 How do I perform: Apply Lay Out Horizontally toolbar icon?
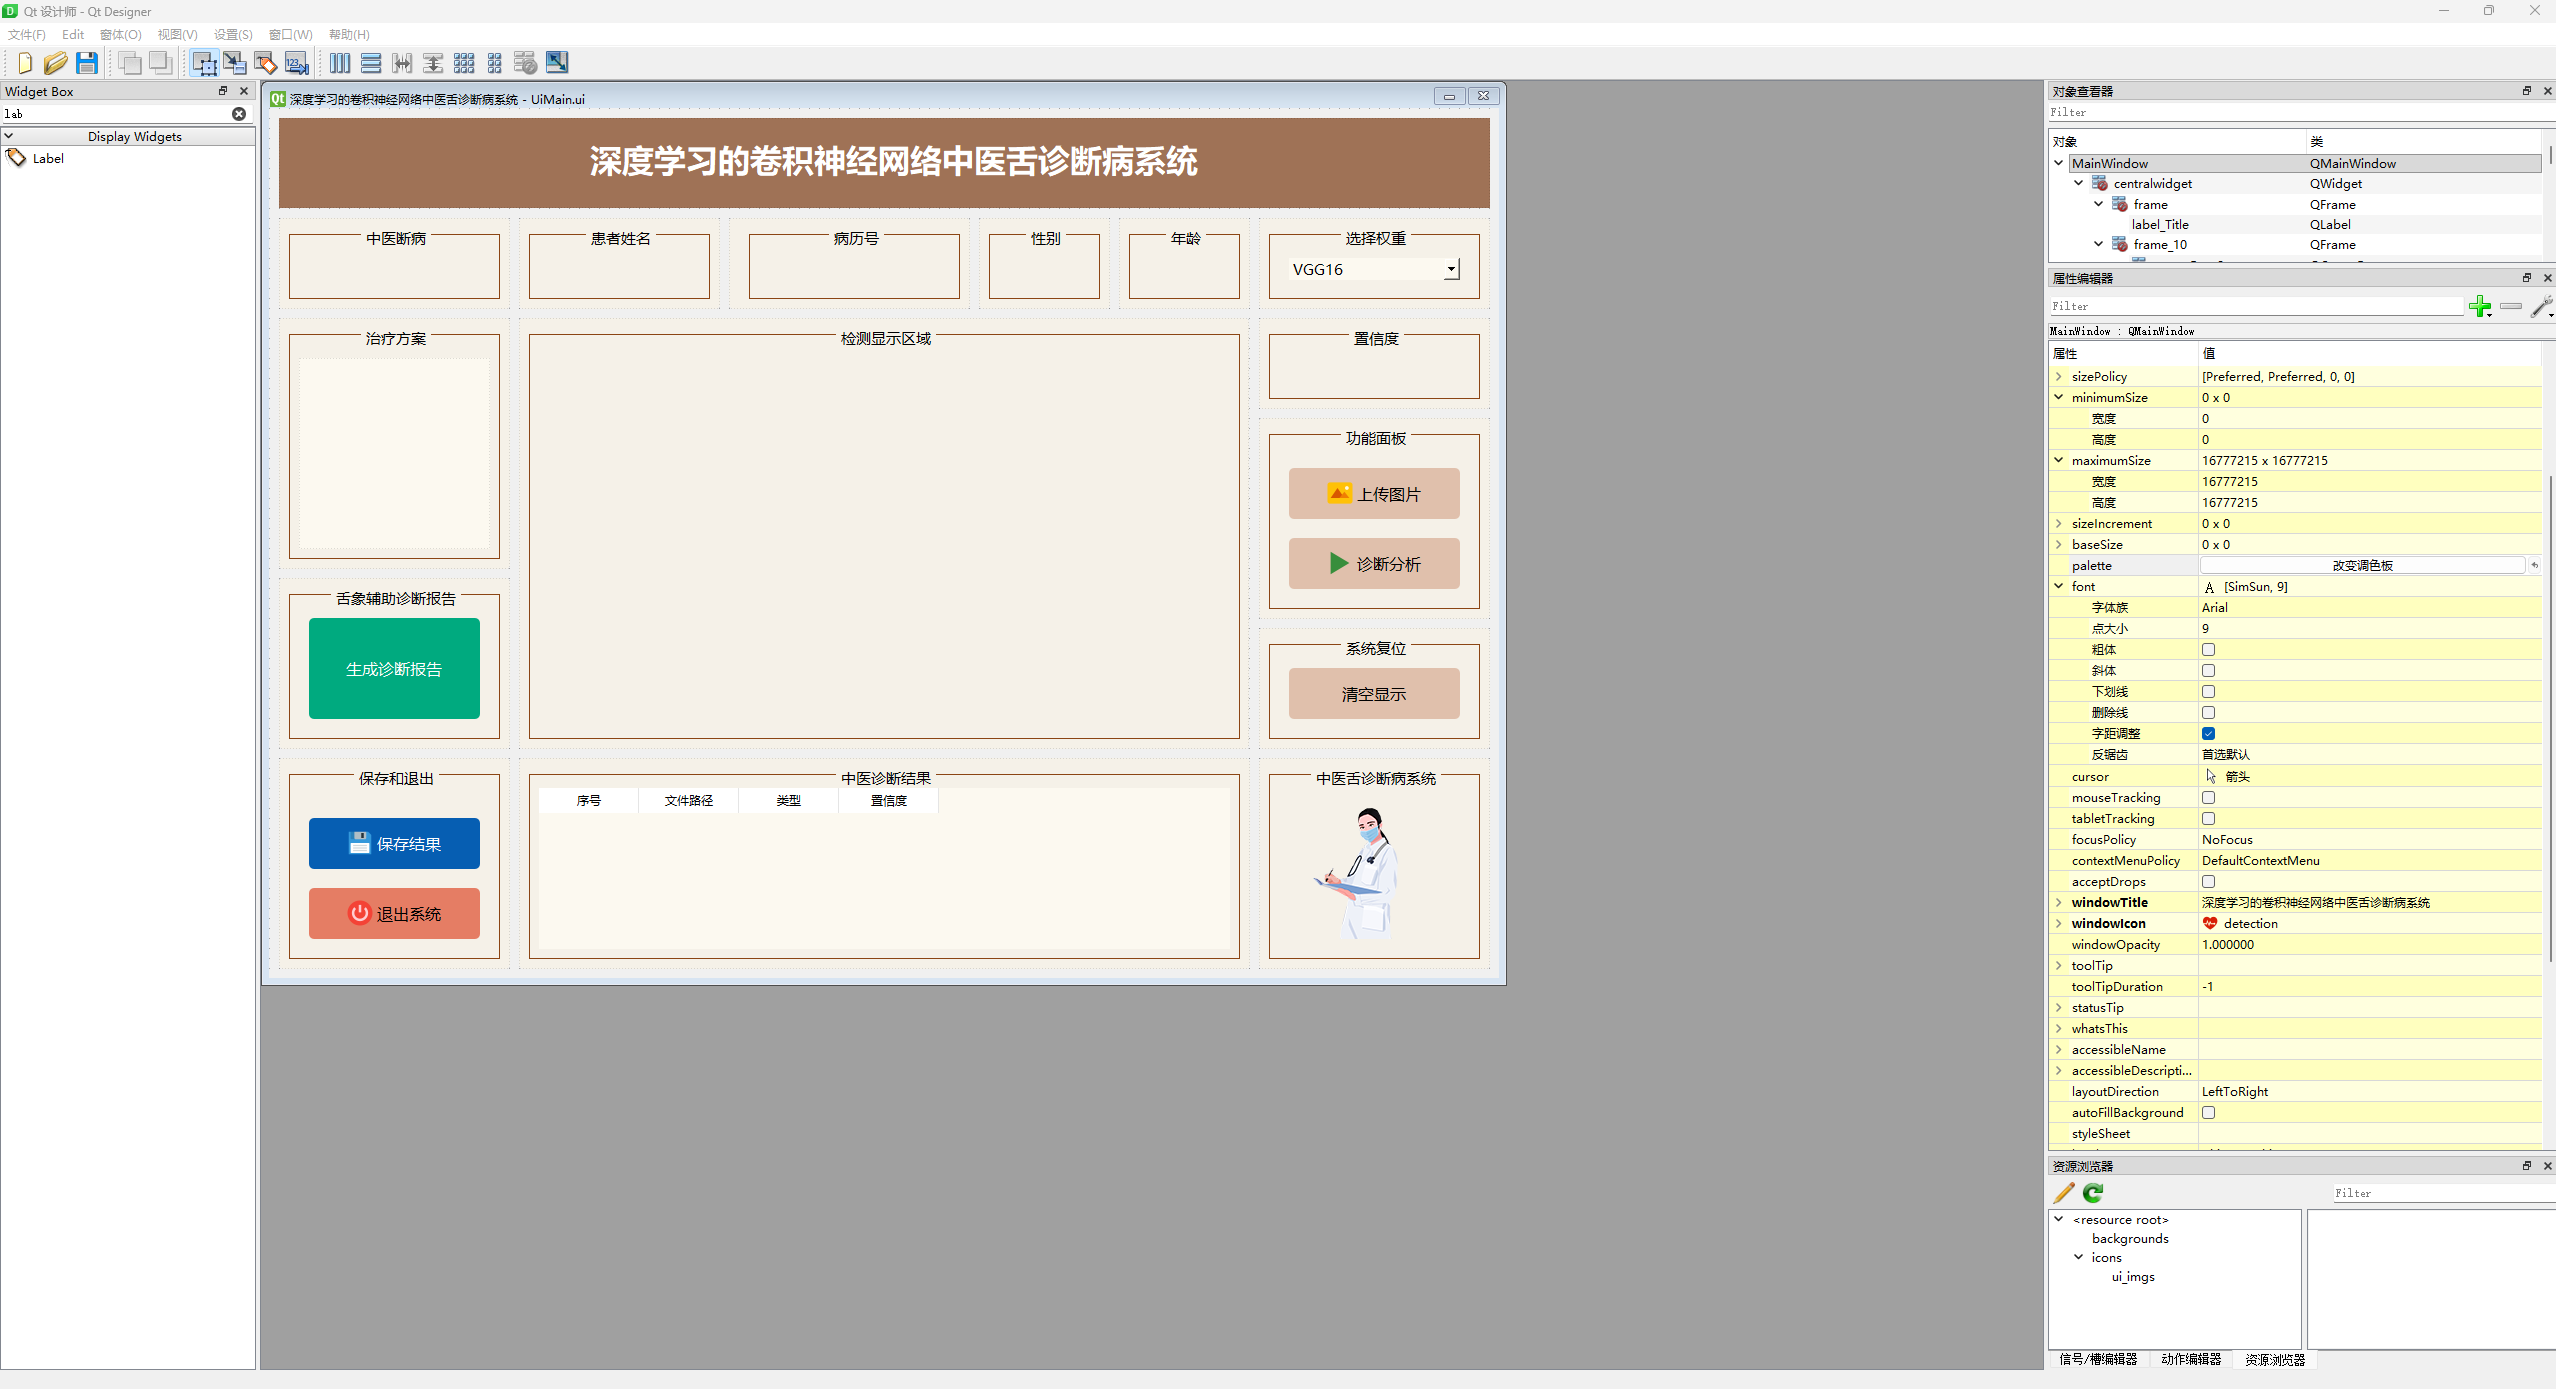pyautogui.click(x=340, y=63)
